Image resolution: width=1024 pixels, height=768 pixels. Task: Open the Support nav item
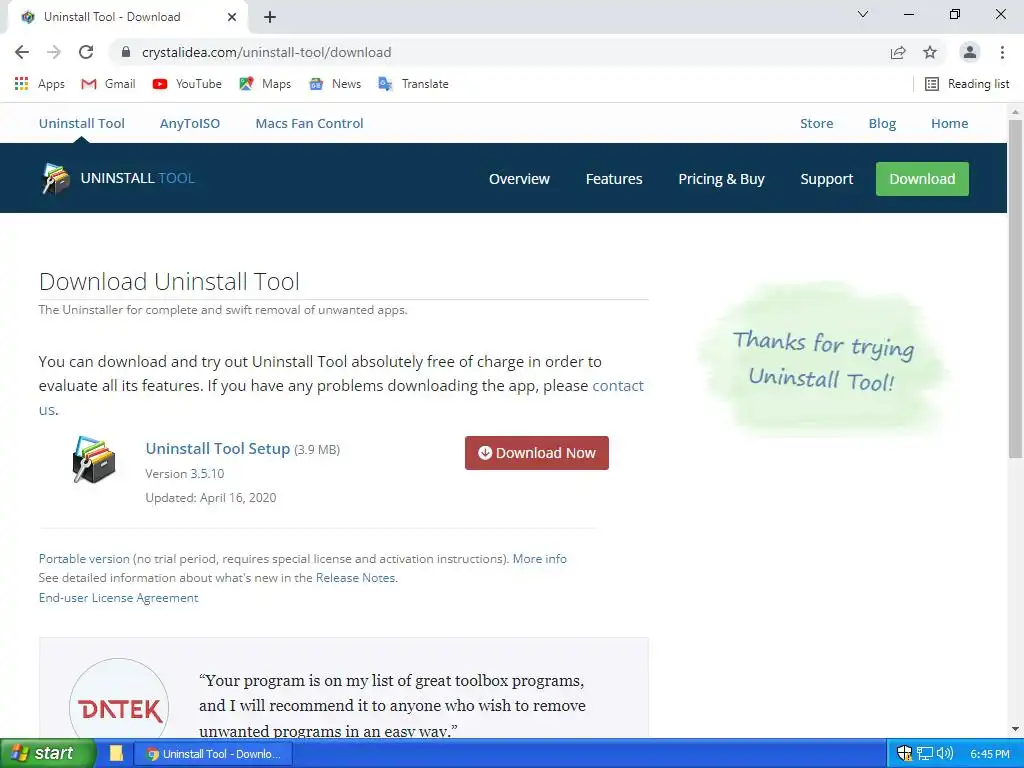(827, 179)
